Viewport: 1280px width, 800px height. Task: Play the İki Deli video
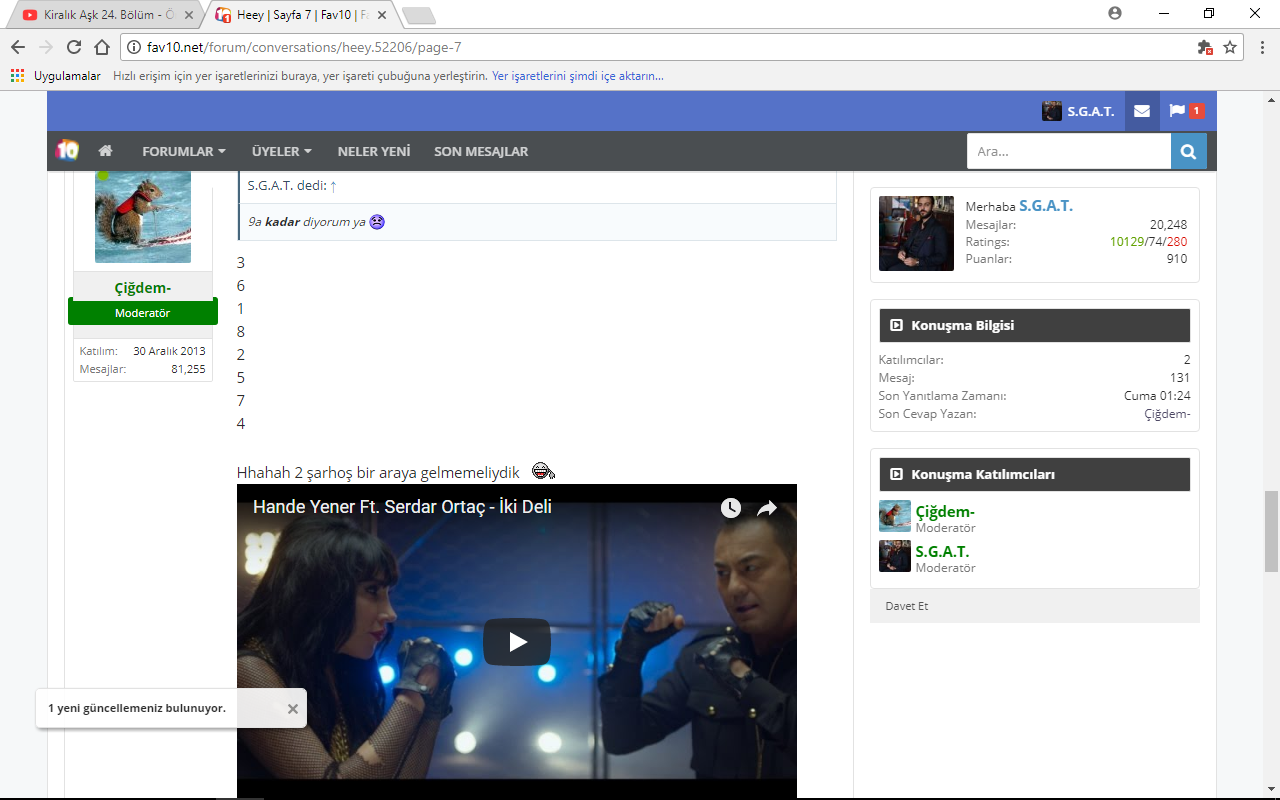tap(516, 642)
